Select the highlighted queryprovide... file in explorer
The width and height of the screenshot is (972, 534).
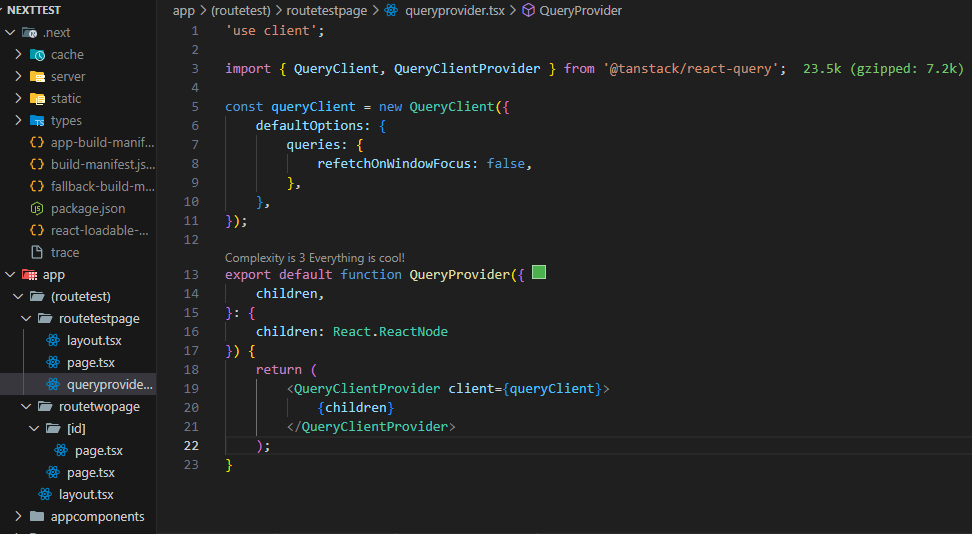(x=77, y=385)
